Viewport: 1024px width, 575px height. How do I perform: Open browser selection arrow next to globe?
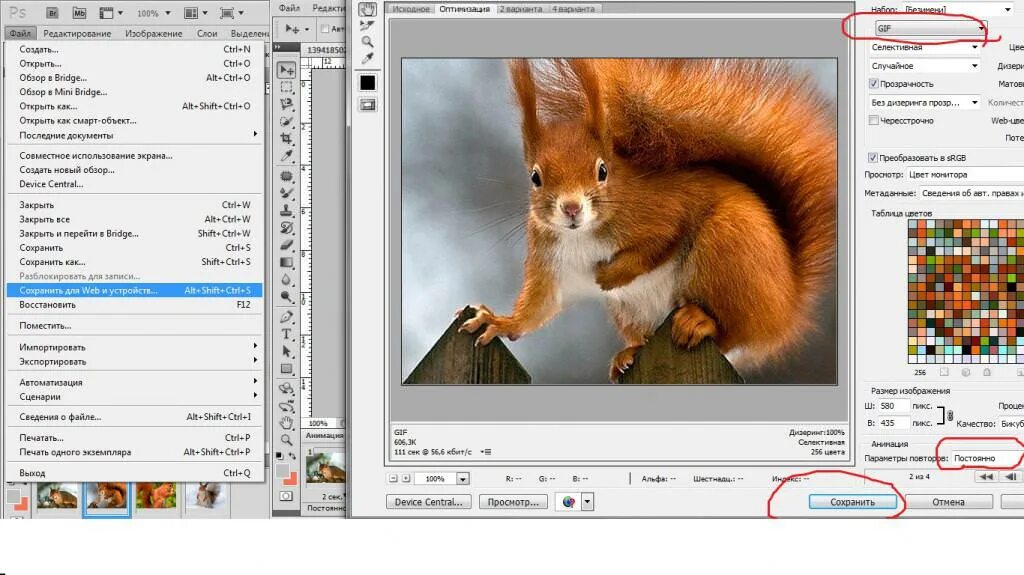(587, 502)
